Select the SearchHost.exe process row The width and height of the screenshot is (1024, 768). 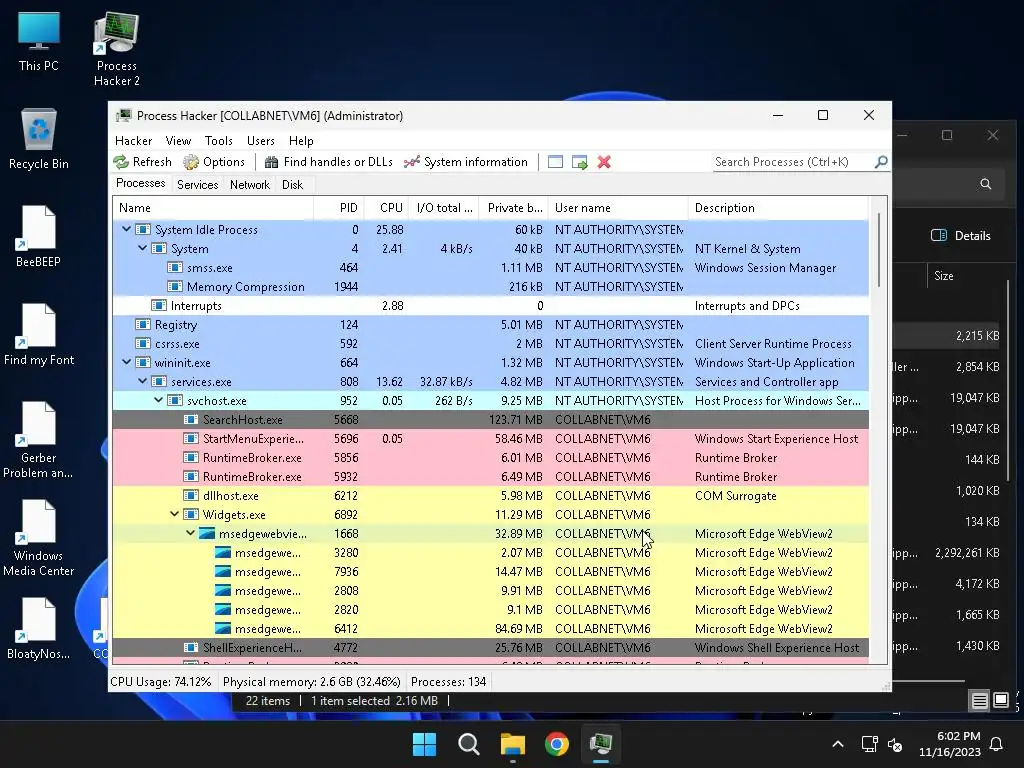490,419
